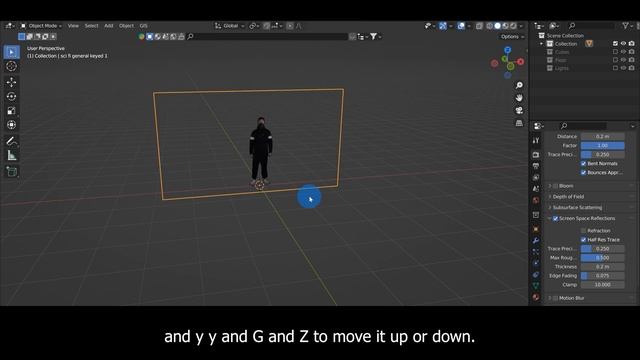Click the viewport Zoom magnifier icon
This screenshot has width=640, height=360.
(519, 85)
